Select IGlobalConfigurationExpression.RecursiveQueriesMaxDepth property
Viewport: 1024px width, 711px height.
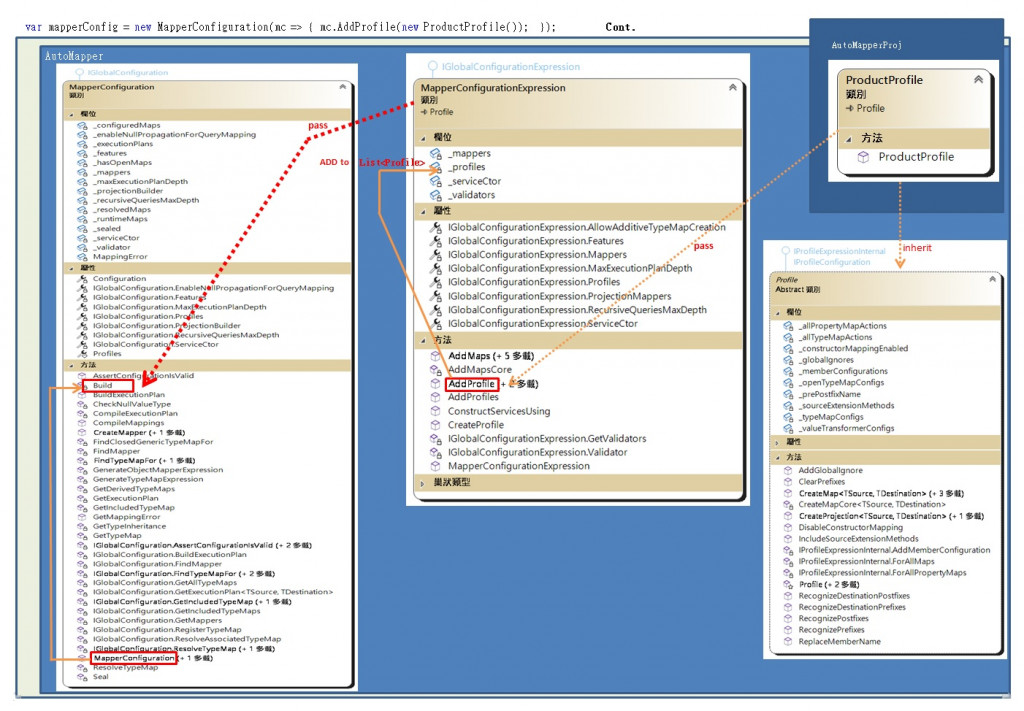tap(577, 310)
